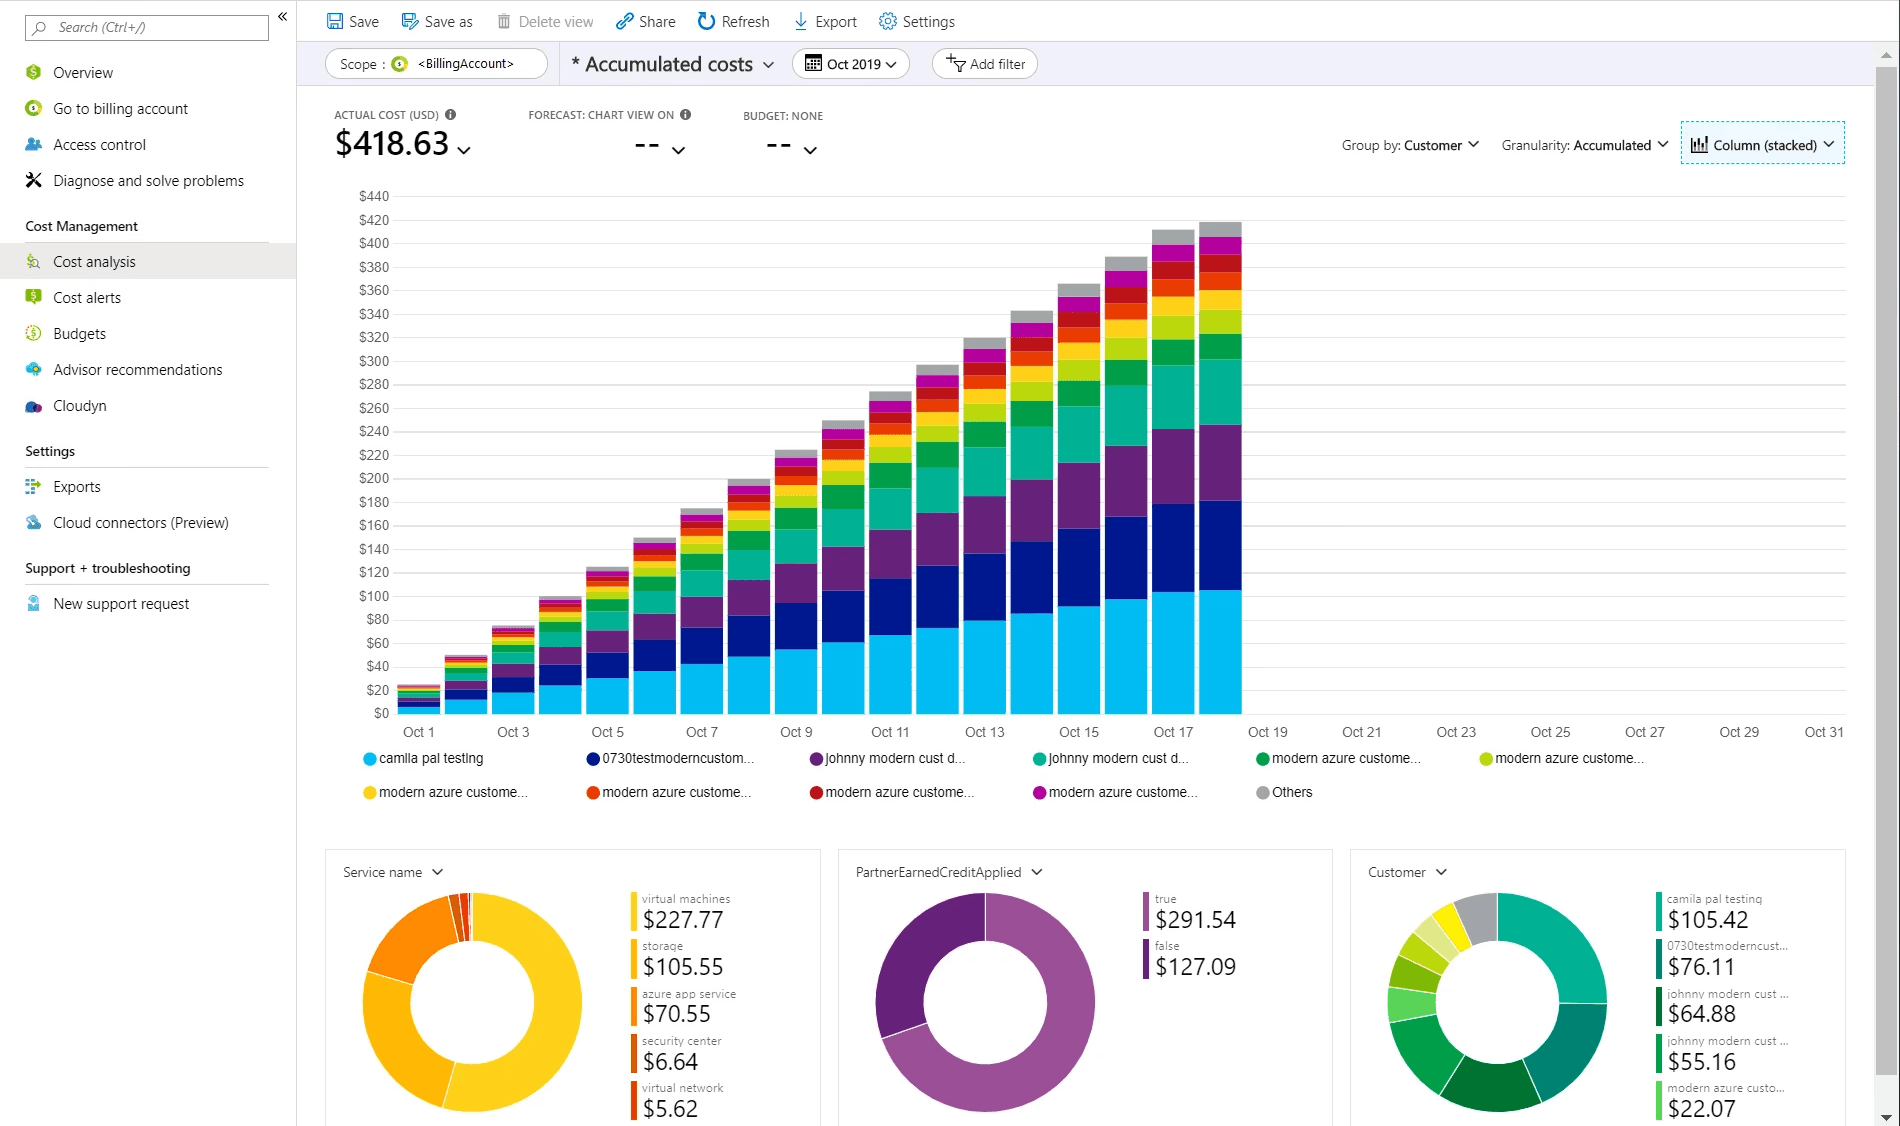This screenshot has width=1900, height=1126.
Task: Open Cost alerts in the sidebar
Action: tap(87, 298)
